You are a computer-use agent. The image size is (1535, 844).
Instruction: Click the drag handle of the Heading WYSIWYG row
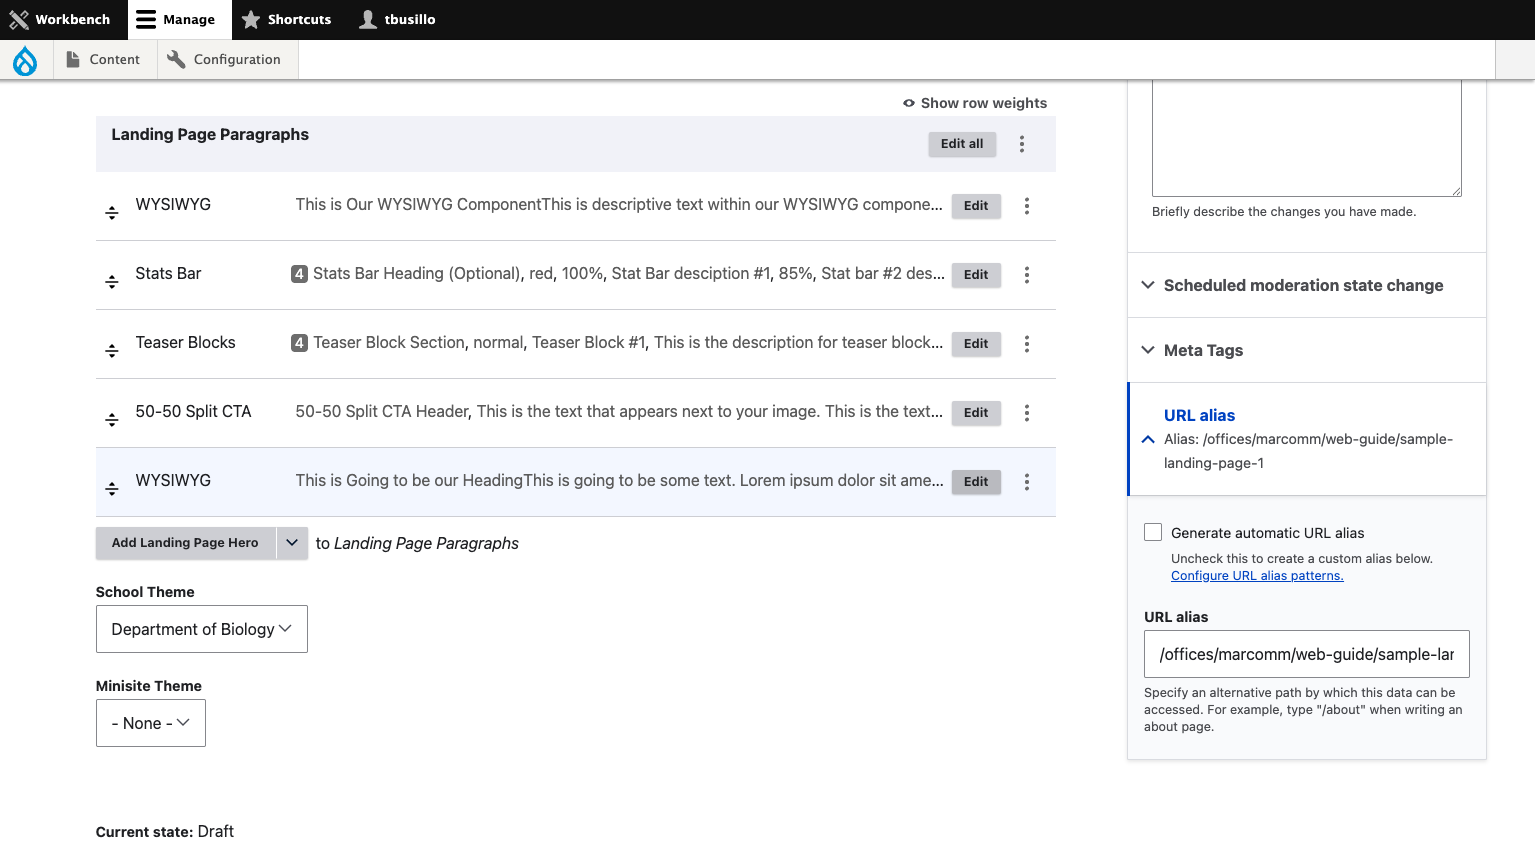click(112, 488)
